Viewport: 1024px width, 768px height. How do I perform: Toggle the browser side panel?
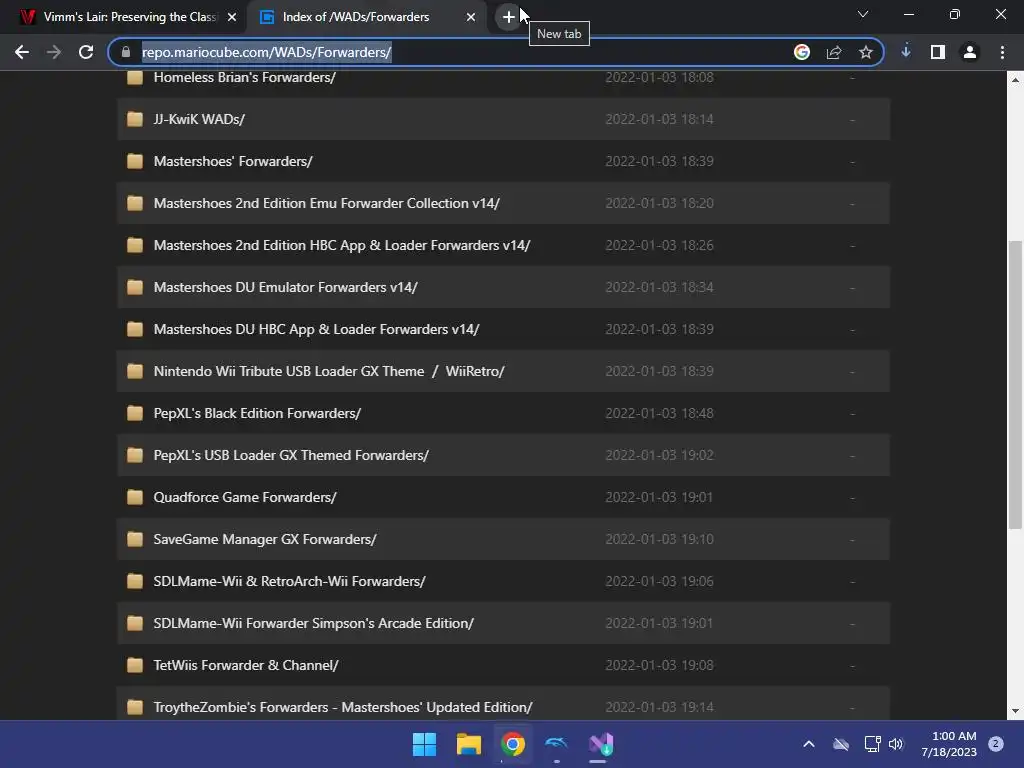pyautogui.click(x=938, y=52)
